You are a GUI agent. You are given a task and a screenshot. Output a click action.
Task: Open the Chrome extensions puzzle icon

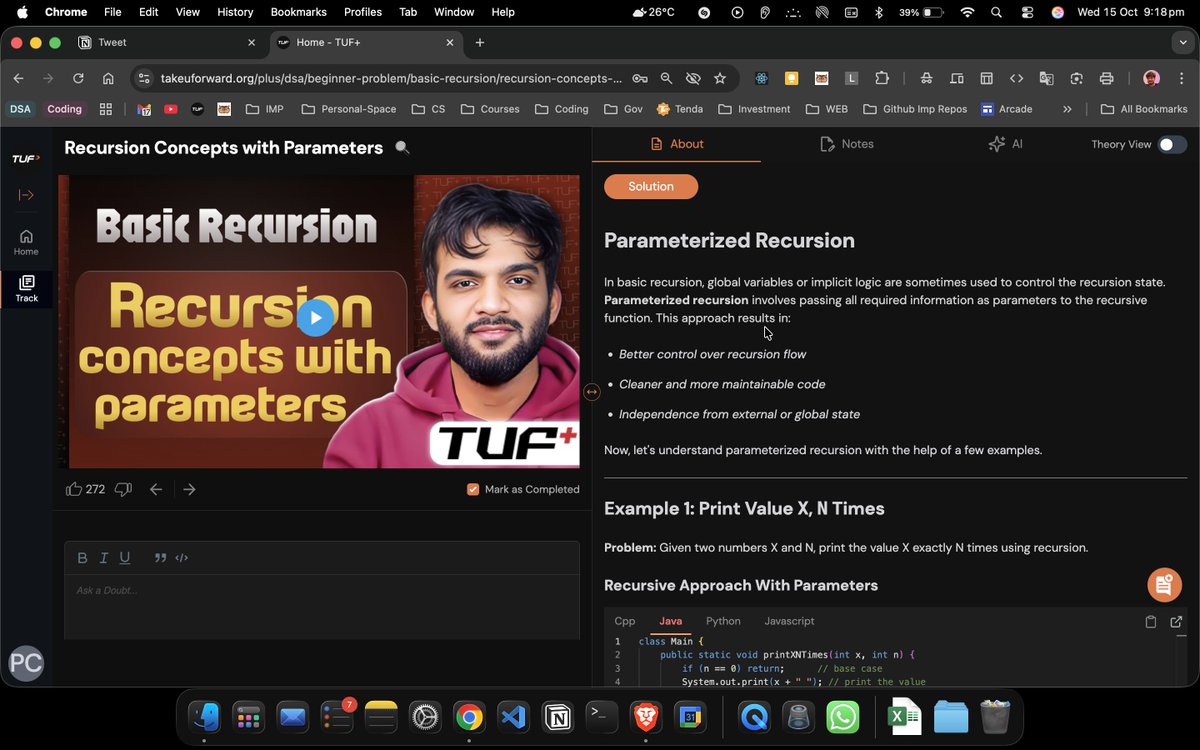point(881,78)
